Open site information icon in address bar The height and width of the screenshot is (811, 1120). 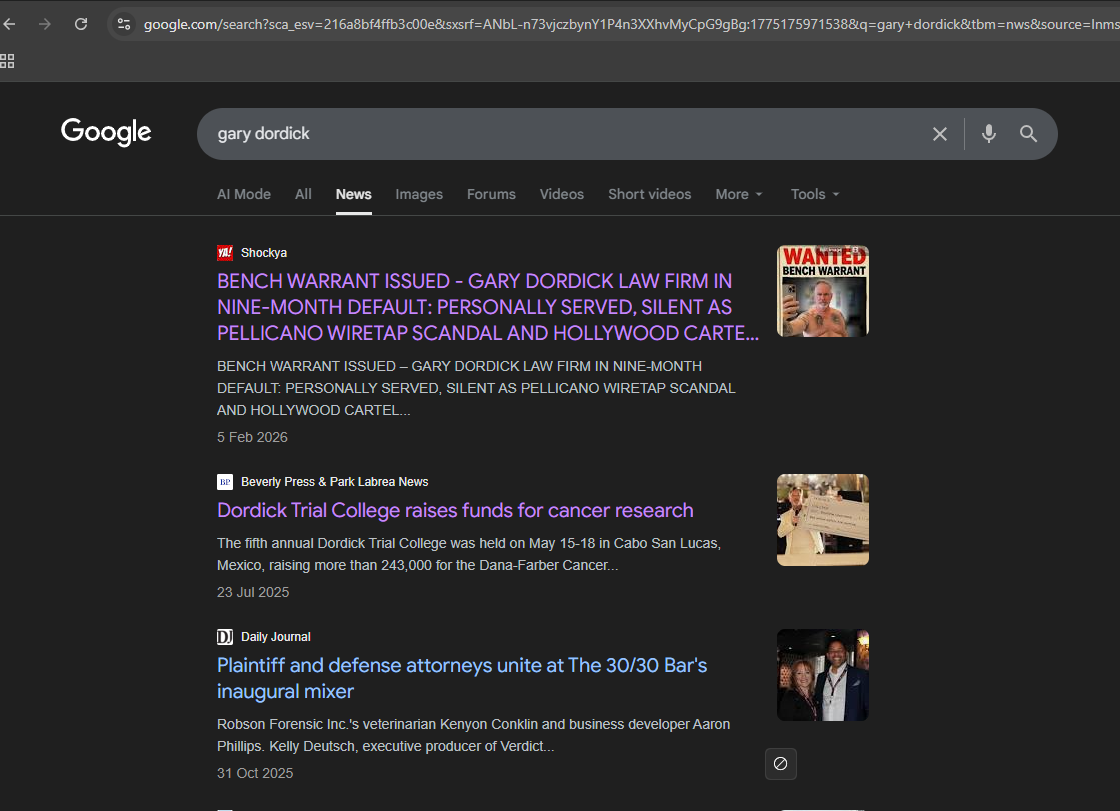coord(123,24)
